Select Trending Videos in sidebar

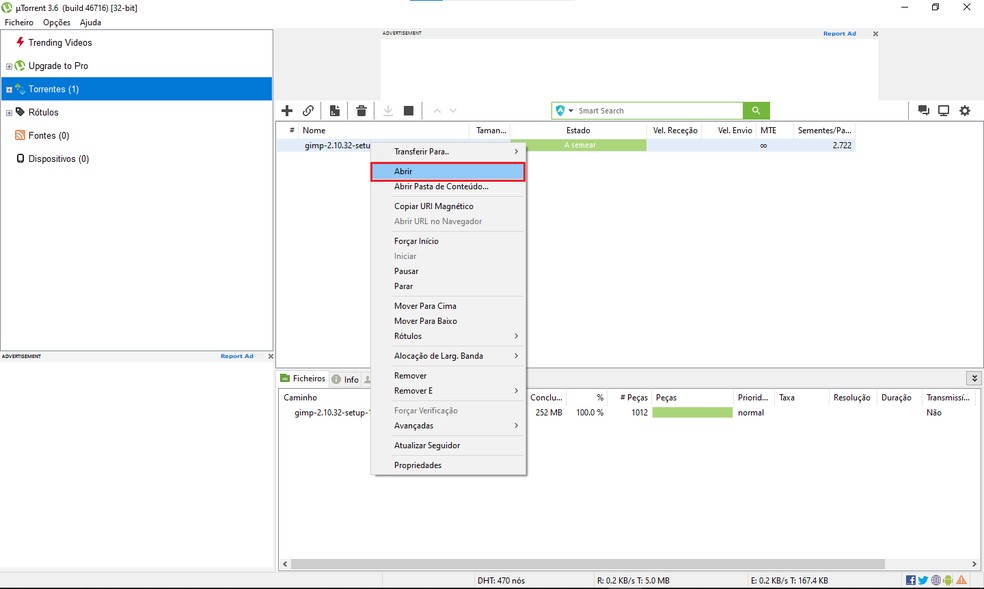tap(60, 43)
